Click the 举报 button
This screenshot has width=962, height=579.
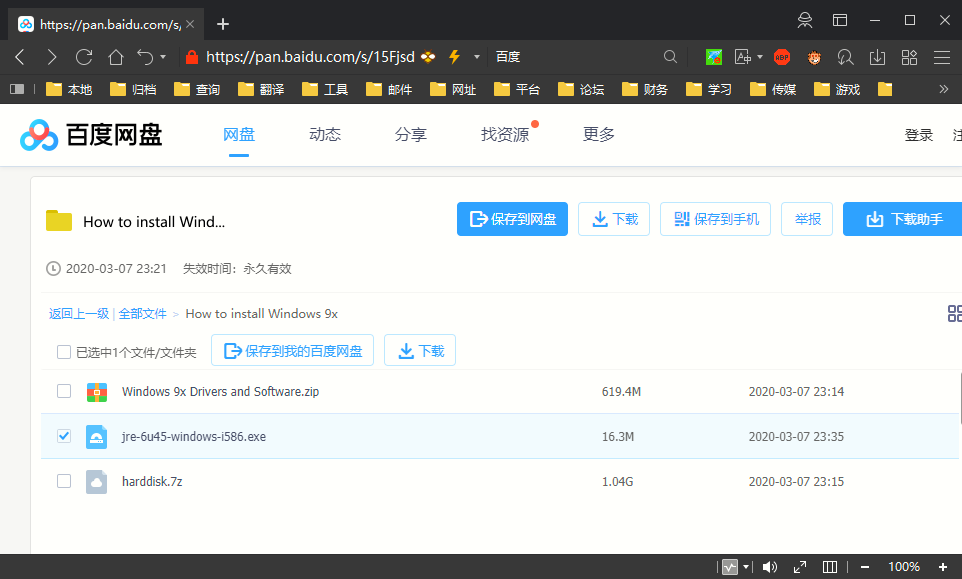point(807,219)
